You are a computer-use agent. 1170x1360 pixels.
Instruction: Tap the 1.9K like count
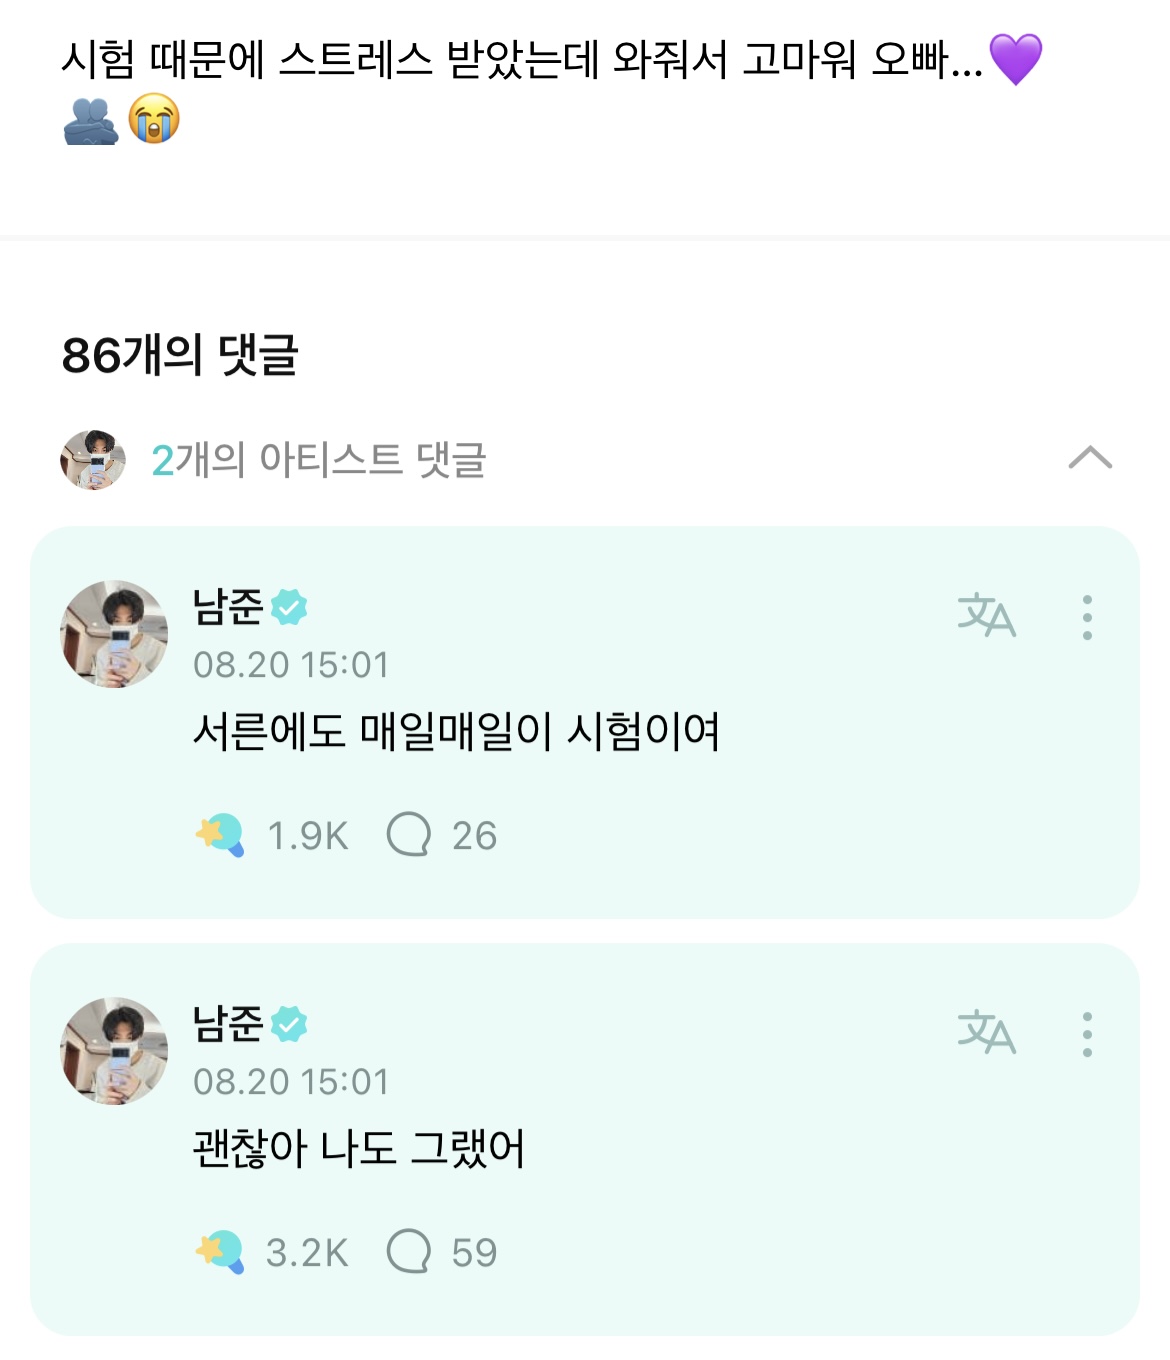point(308,836)
